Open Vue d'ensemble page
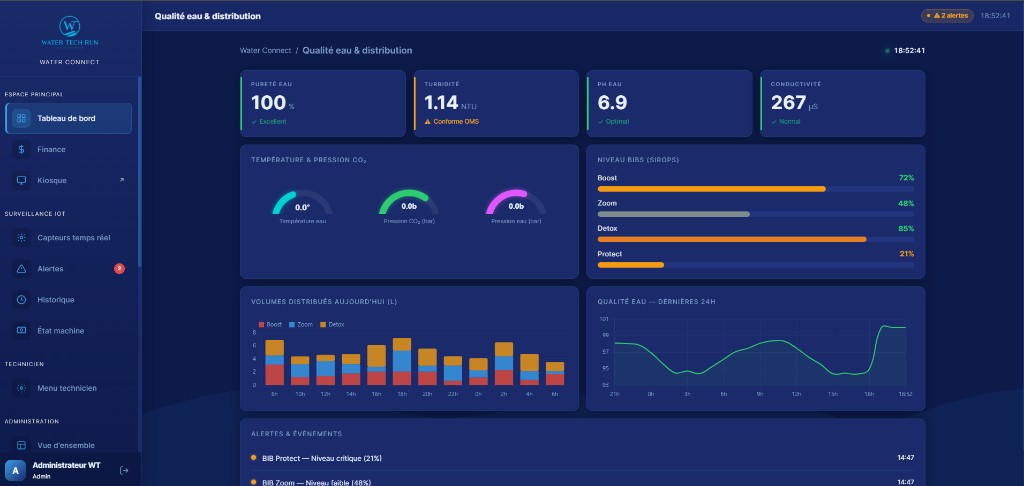This screenshot has height=486, width=1024. (69, 446)
